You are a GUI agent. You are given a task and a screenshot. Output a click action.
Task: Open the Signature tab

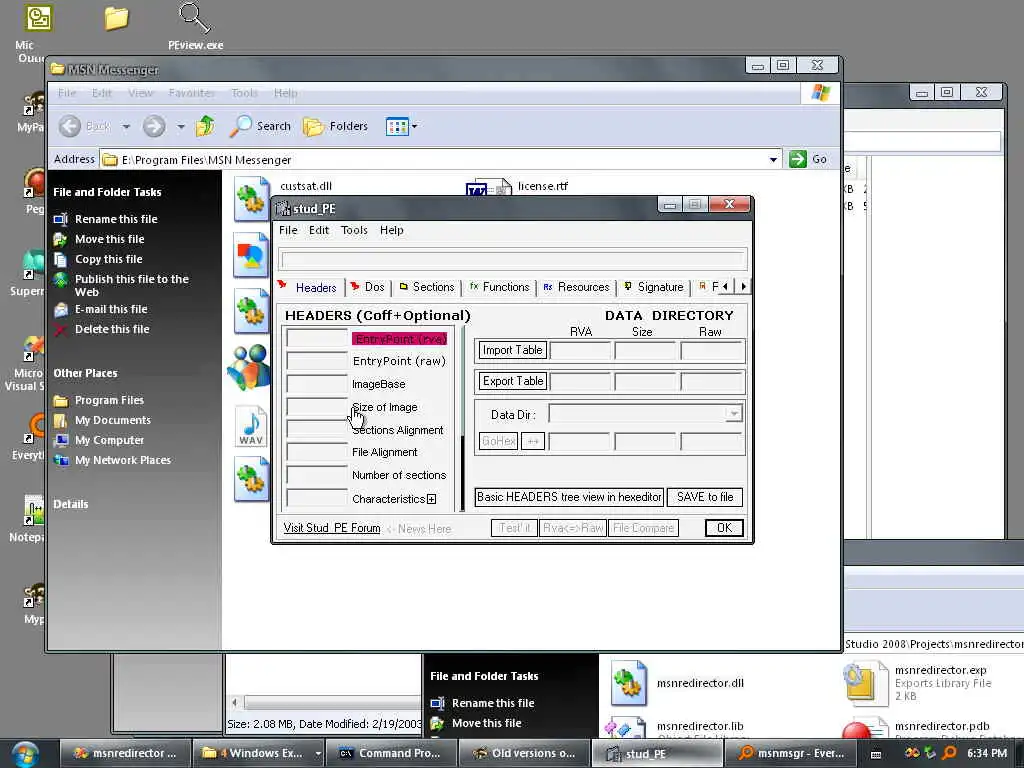653,287
